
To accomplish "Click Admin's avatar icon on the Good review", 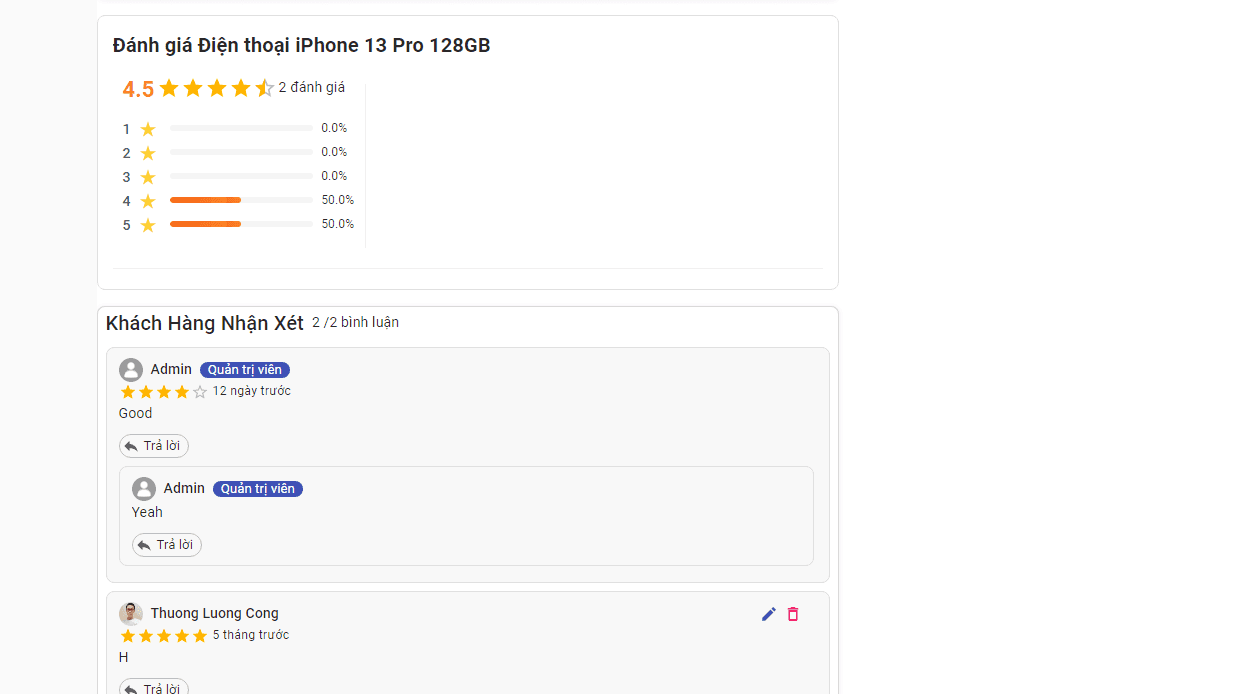I will coord(131,370).
